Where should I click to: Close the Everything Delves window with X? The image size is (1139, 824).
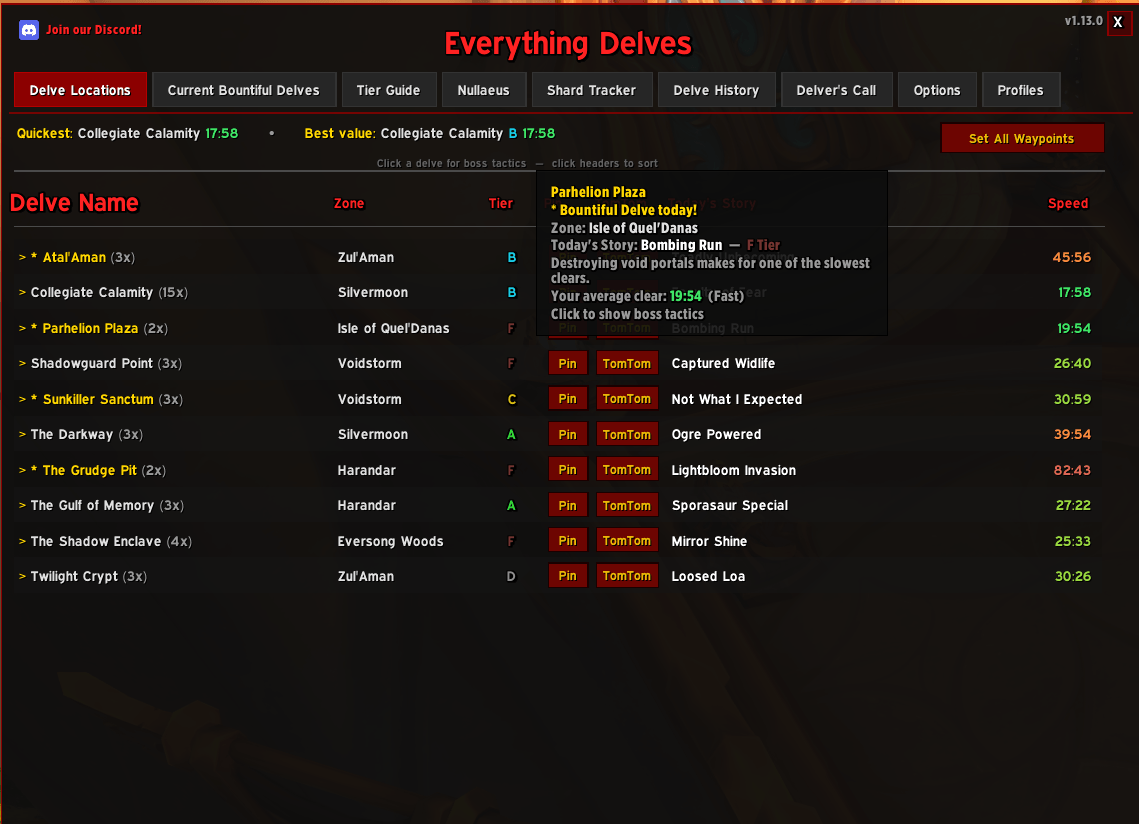(1119, 23)
